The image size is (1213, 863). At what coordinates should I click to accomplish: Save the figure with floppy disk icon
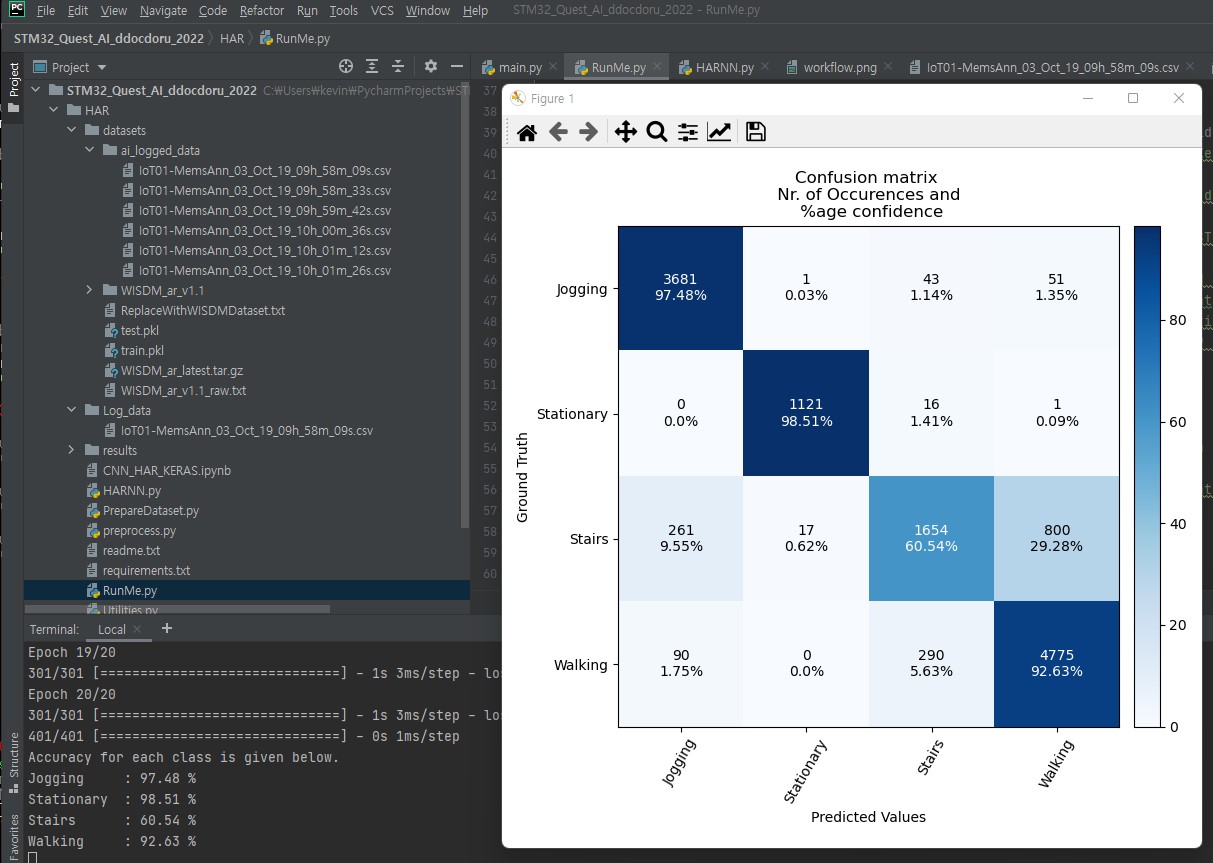coord(756,132)
